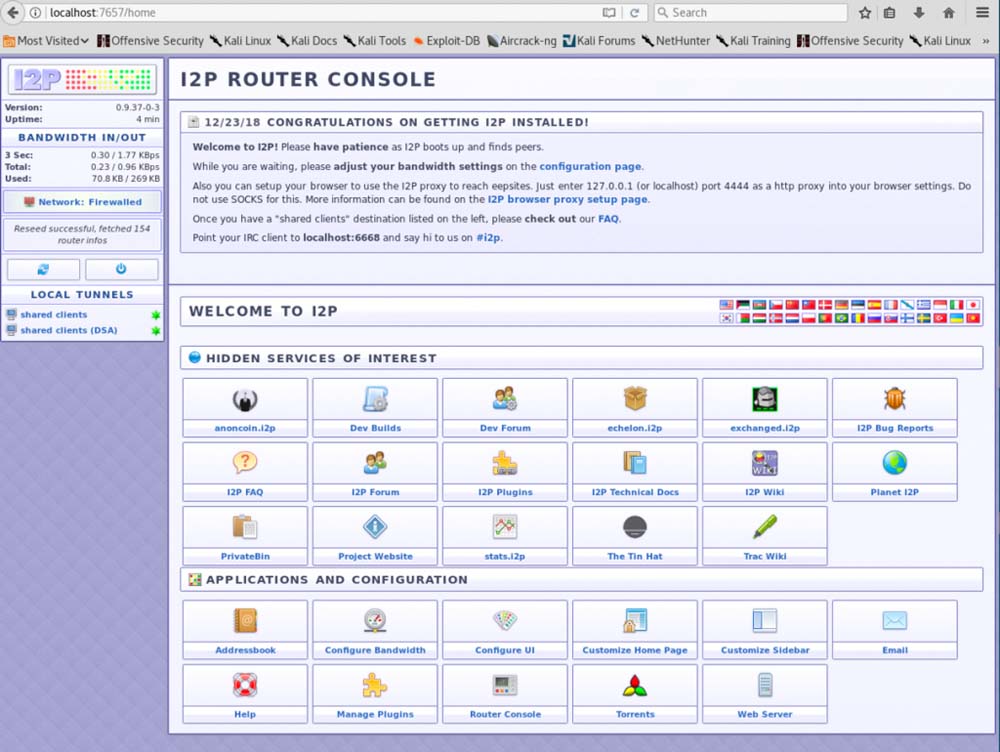Open Configure Bandwidth gauge tile

[375, 629]
